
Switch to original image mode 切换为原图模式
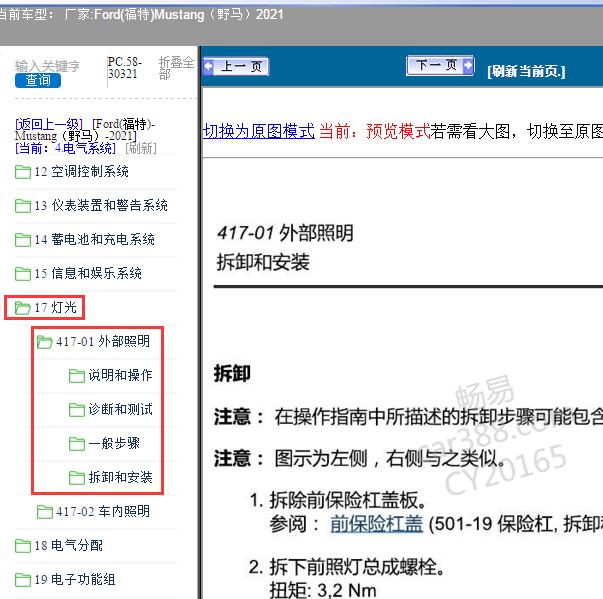point(258,131)
